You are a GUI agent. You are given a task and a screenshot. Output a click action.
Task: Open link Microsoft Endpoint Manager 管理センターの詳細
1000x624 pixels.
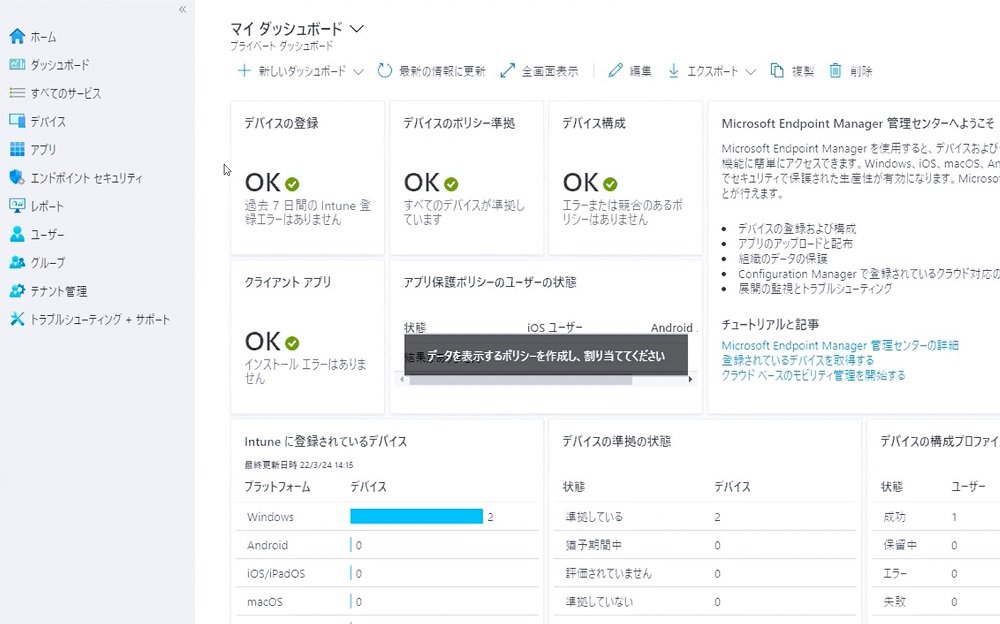pyautogui.click(x=840, y=345)
